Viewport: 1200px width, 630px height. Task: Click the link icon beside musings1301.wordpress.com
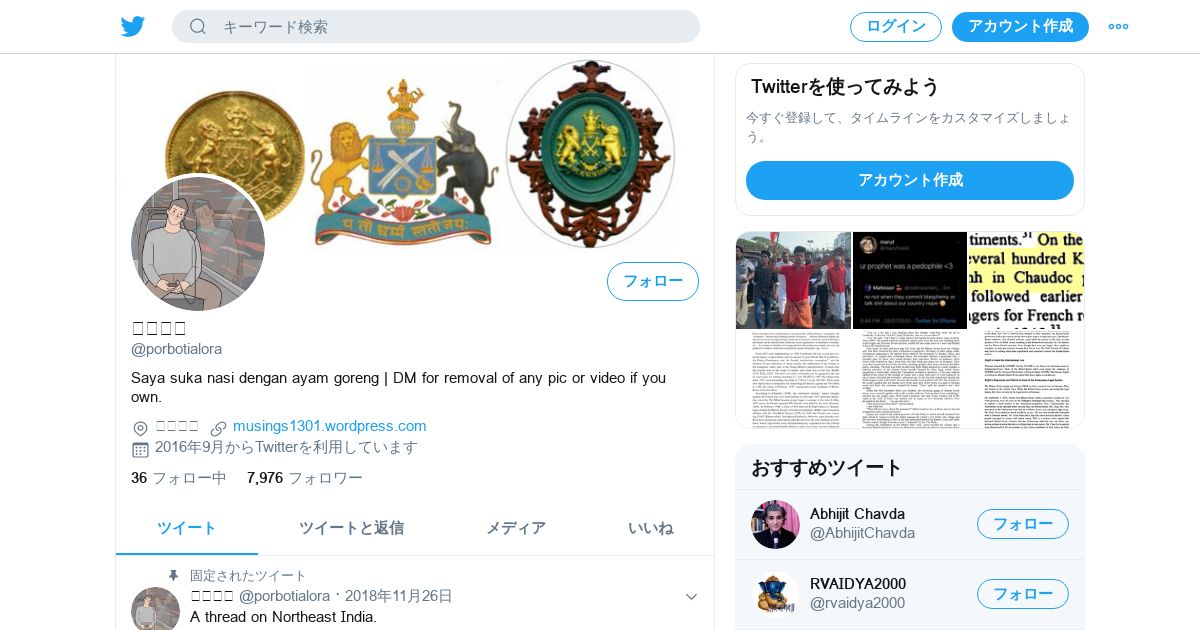tap(219, 427)
